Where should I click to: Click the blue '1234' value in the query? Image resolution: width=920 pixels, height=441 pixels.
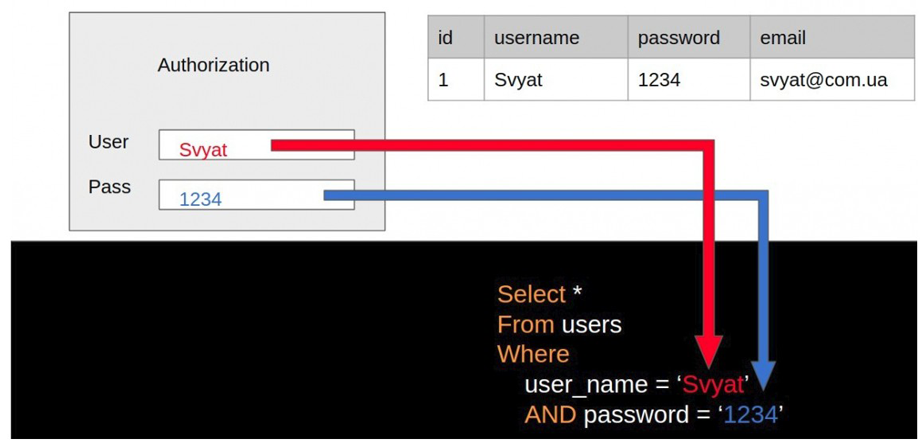click(x=750, y=413)
